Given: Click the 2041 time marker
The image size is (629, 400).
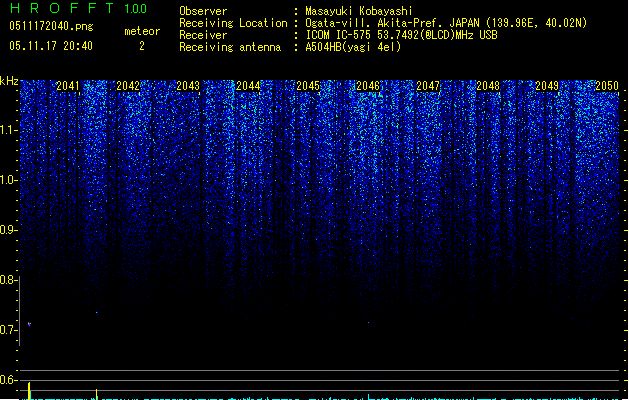Looking at the screenshot, I should point(68,85).
